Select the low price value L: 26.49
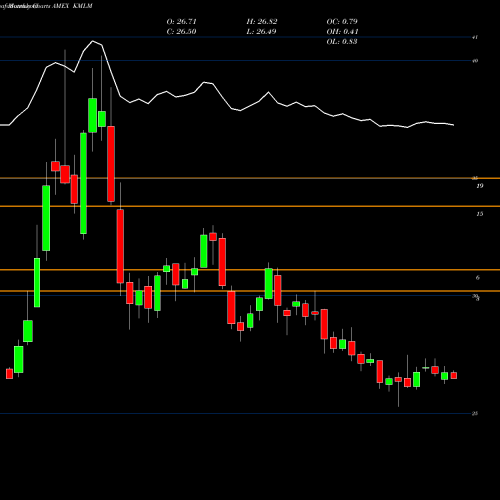 click(x=261, y=32)
